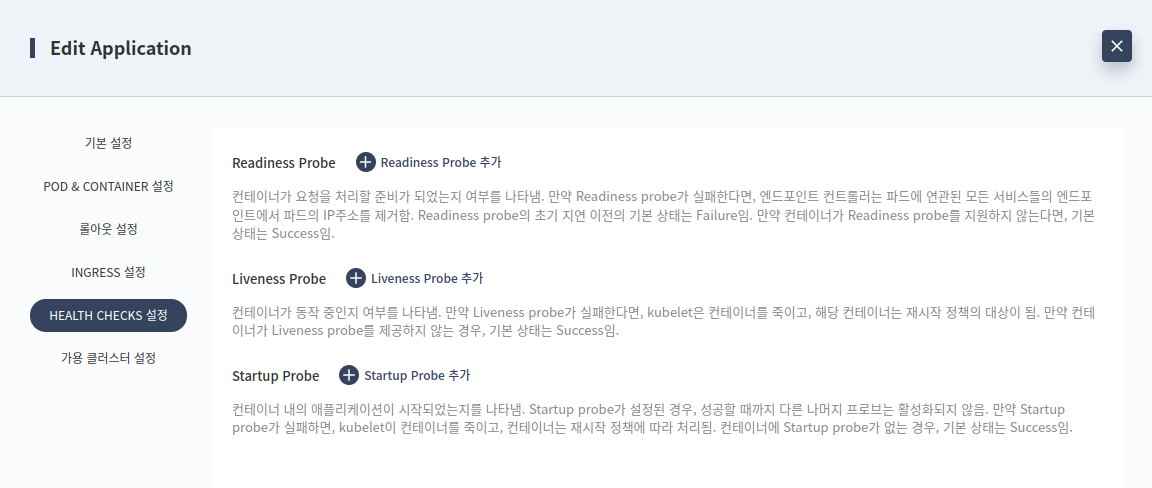This screenshot has width=1152, height=488.
Task: Open the 가용 클러스터 설정 section
Action: click(x=108, y=359)
